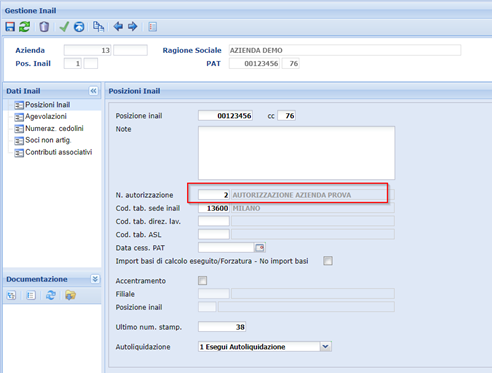Click the list view icon in toolbar

pos(153,27)
